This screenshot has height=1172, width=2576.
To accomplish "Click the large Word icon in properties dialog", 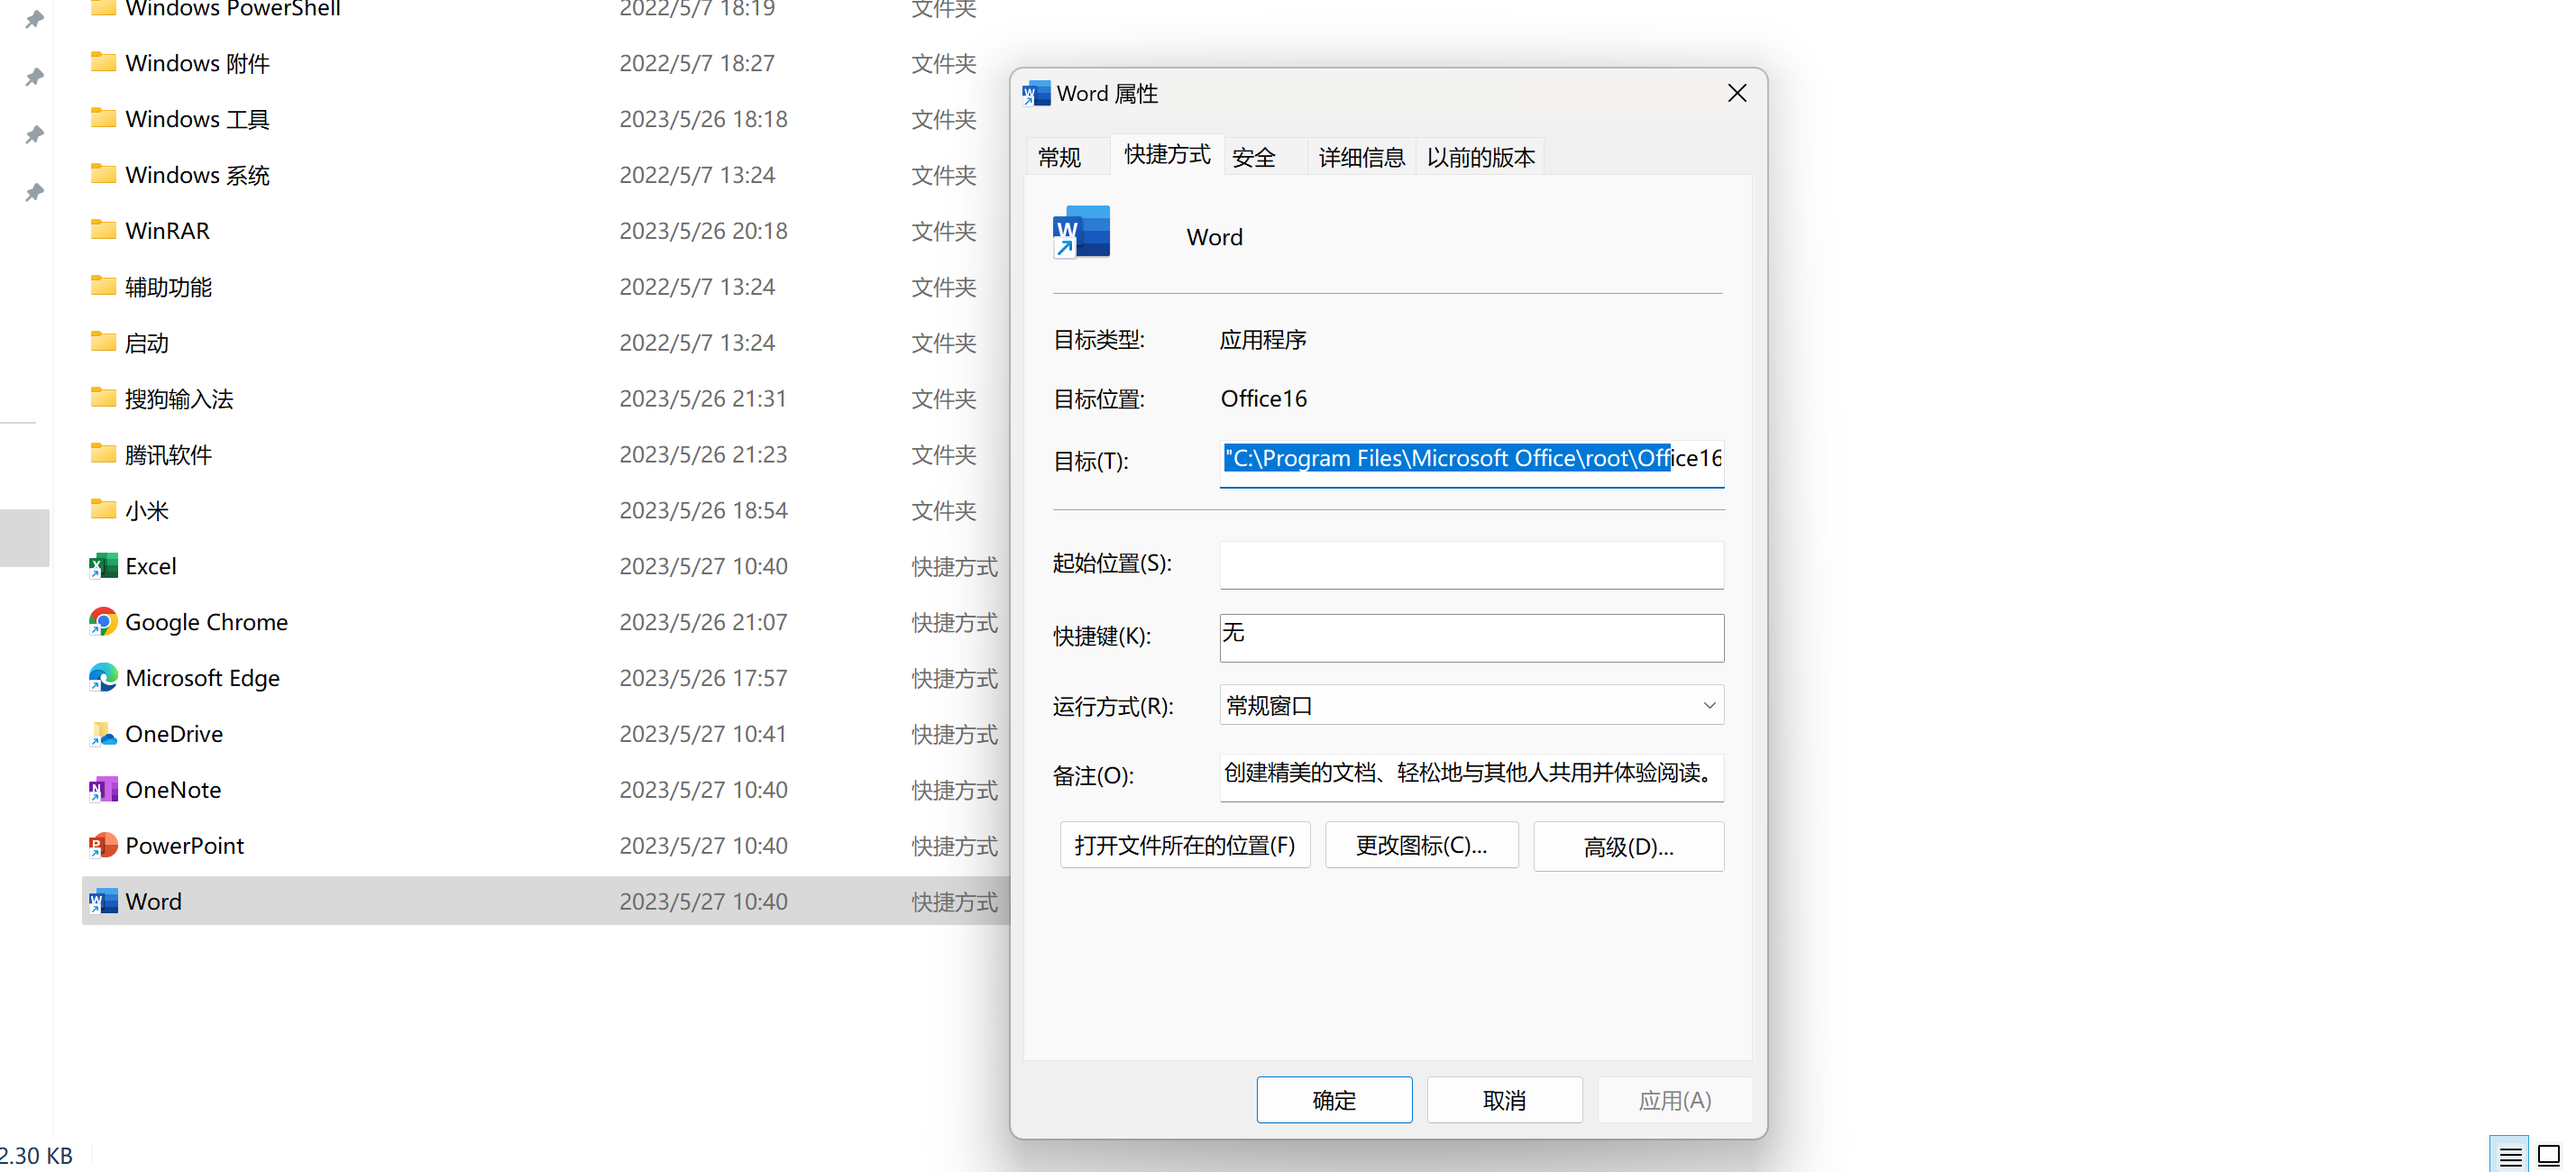I will click(1082, 232).
